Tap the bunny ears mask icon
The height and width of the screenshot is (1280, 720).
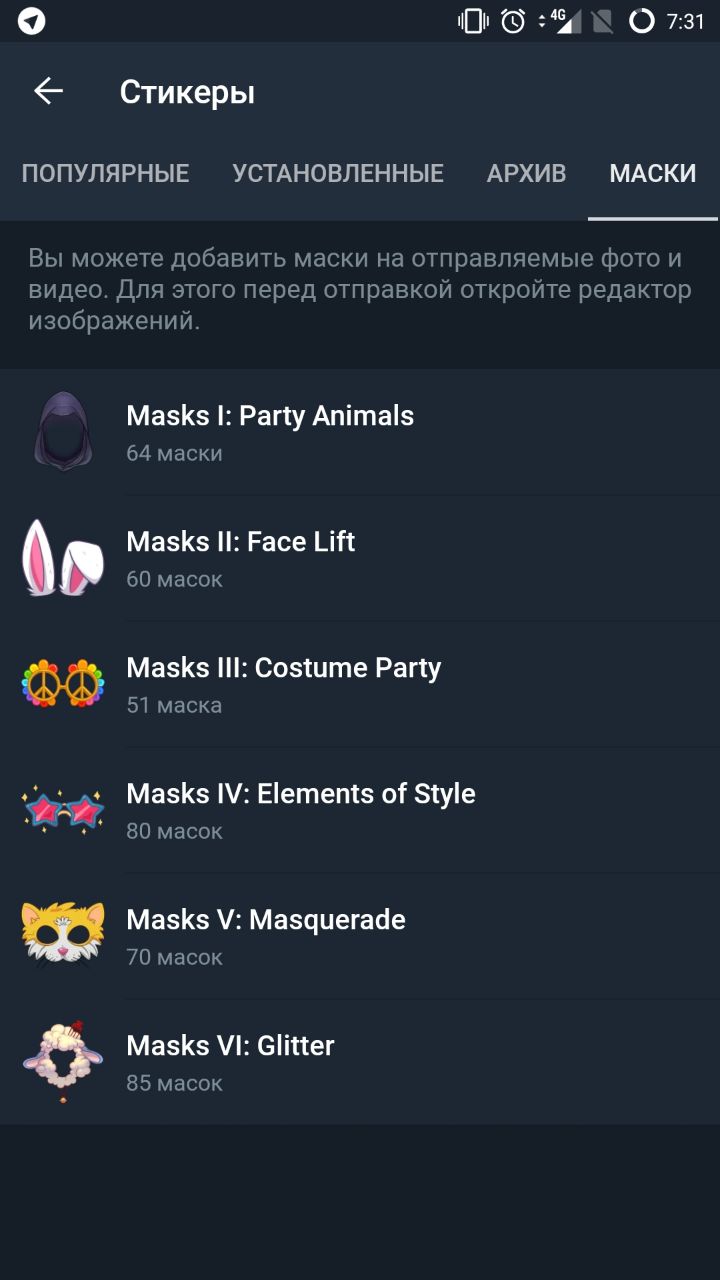(x=63, y=557)
